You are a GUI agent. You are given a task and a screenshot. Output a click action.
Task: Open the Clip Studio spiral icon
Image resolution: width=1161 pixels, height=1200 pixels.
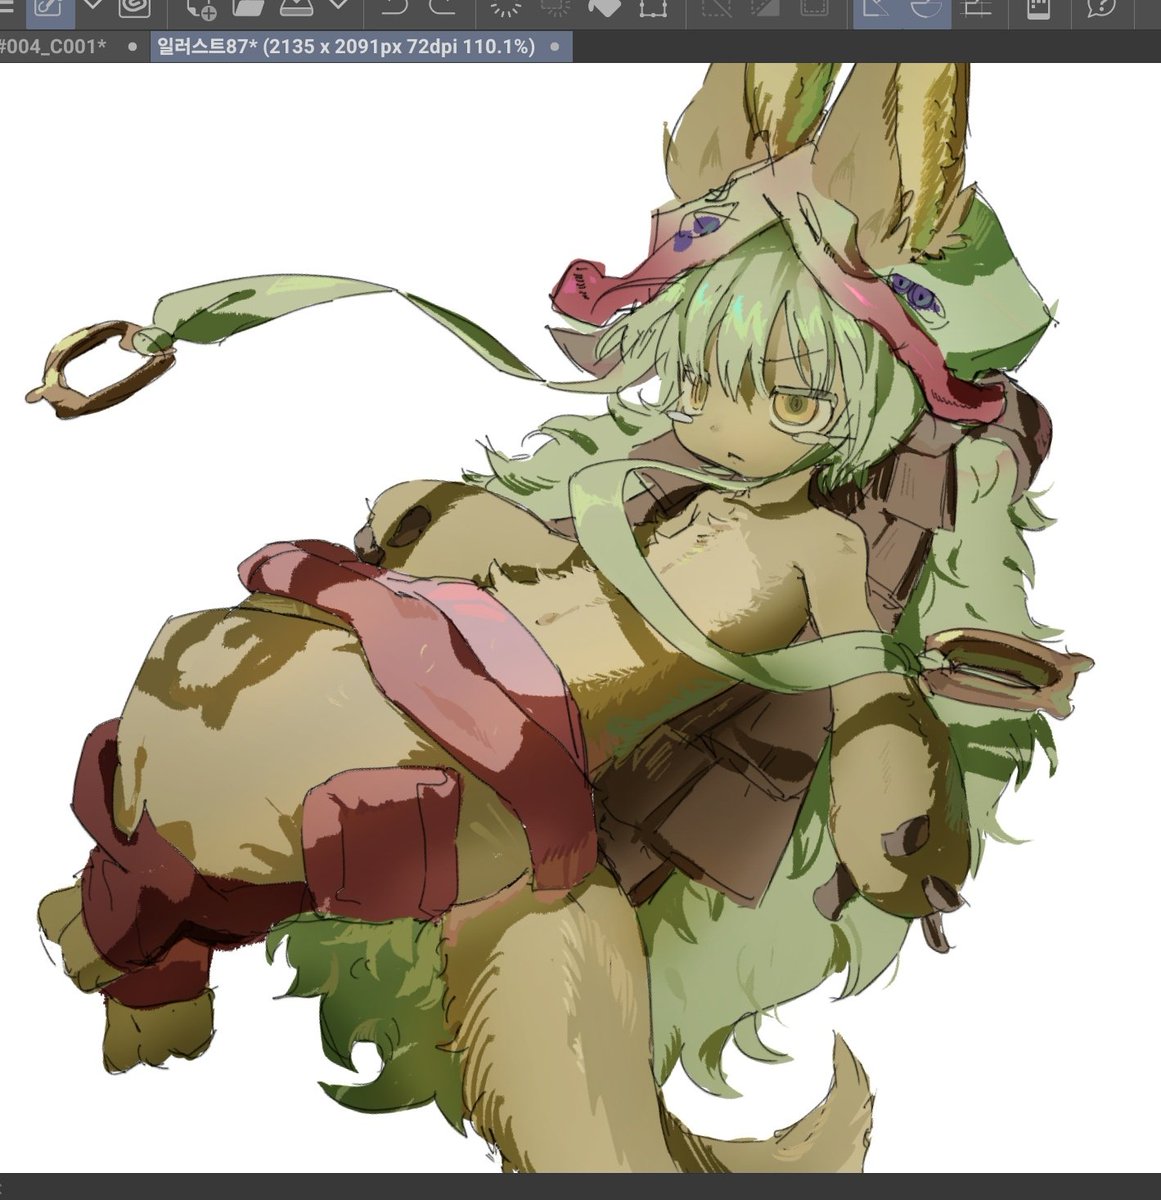pos(133,8)
